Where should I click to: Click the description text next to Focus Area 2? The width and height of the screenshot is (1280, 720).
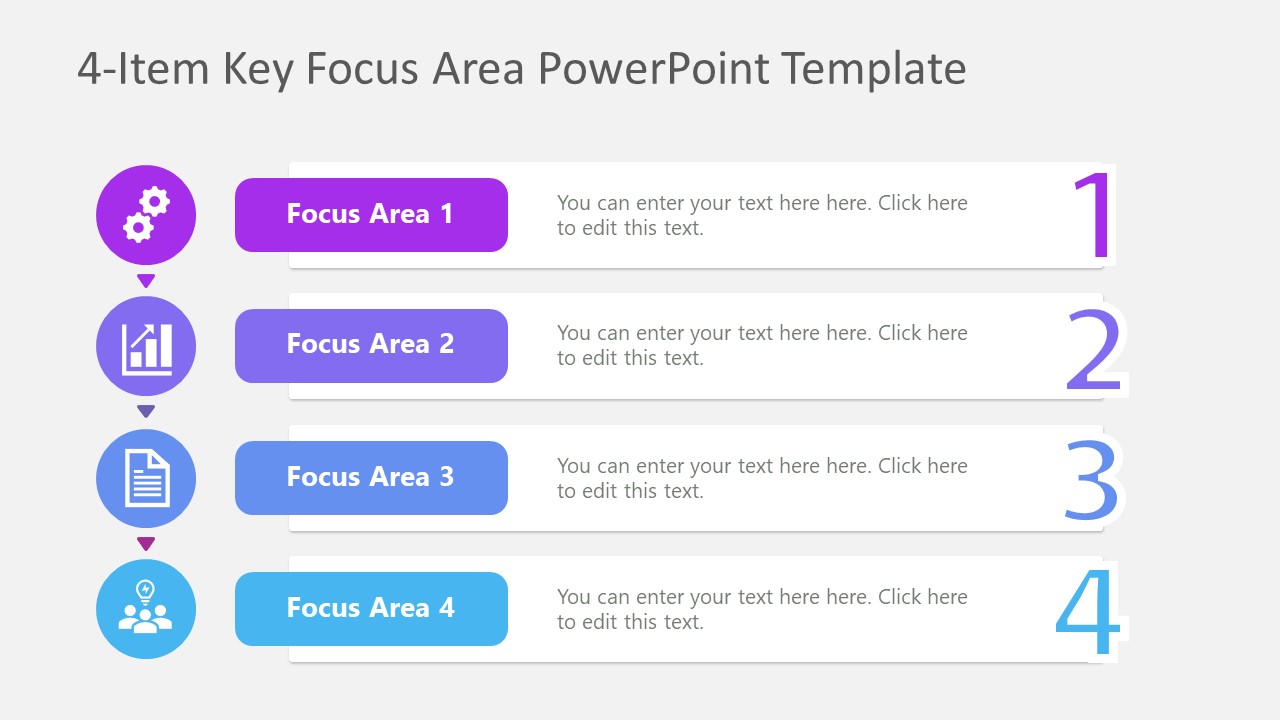pyautogui.click(x=762, y=345)
